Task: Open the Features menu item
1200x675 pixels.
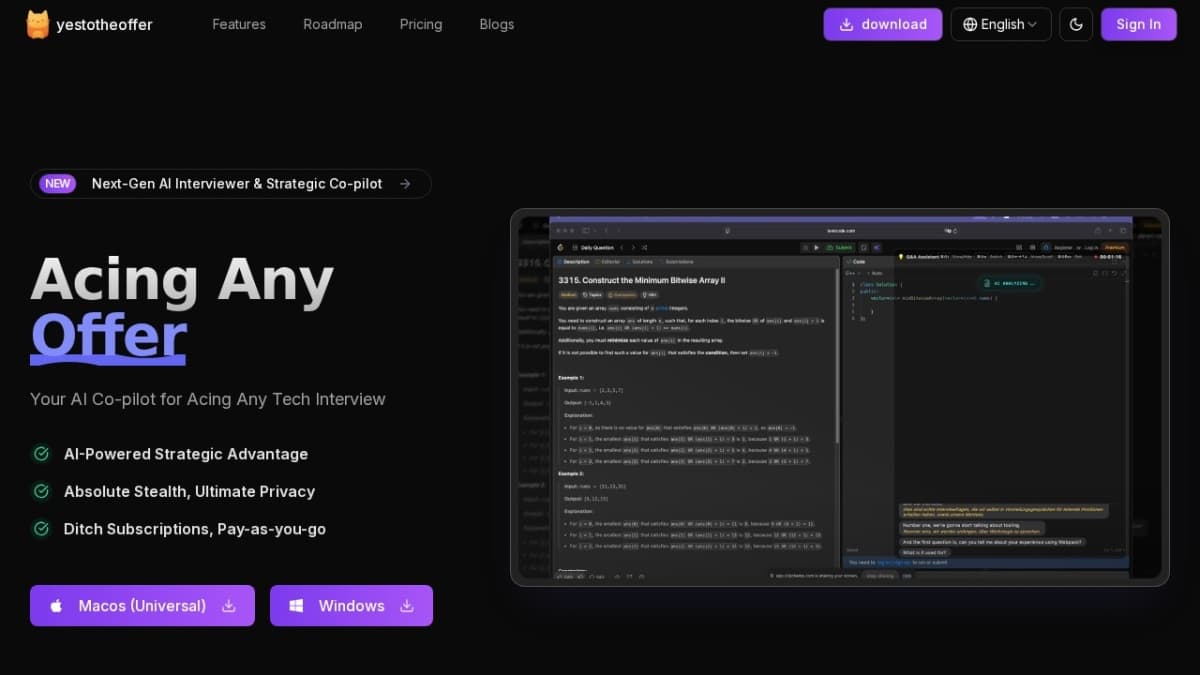Action: (x=239, y=24)
